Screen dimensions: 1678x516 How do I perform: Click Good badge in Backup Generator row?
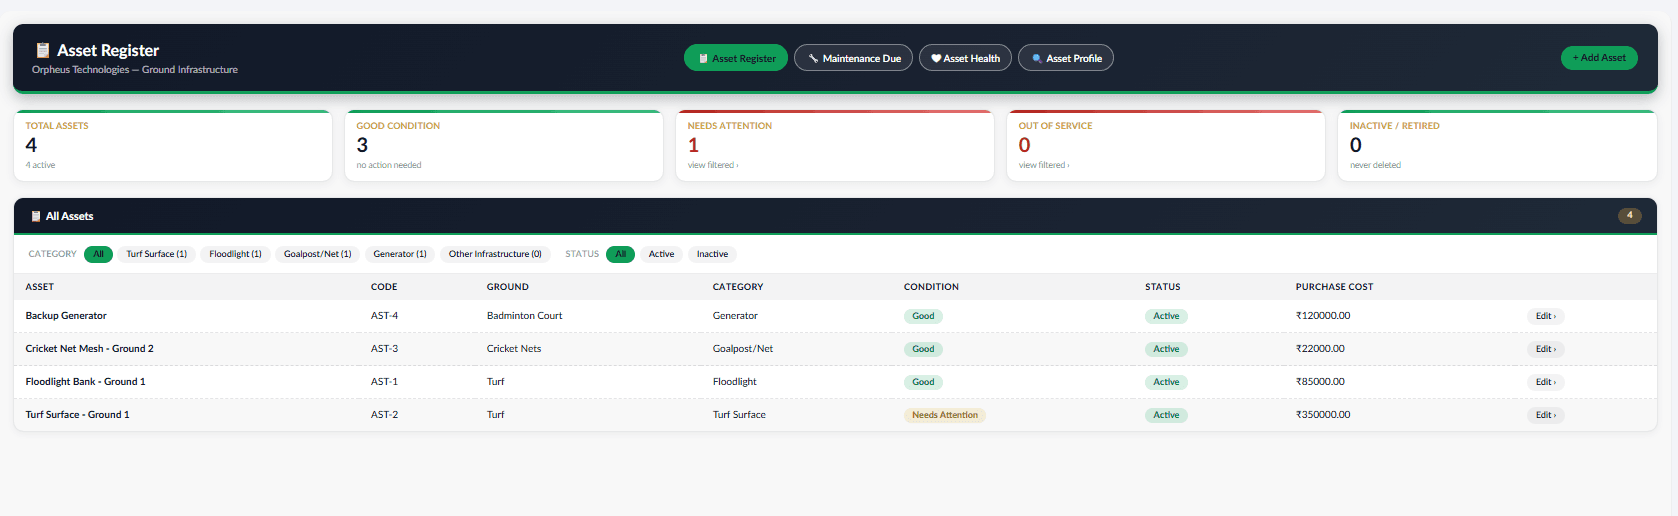click(923, 316)
